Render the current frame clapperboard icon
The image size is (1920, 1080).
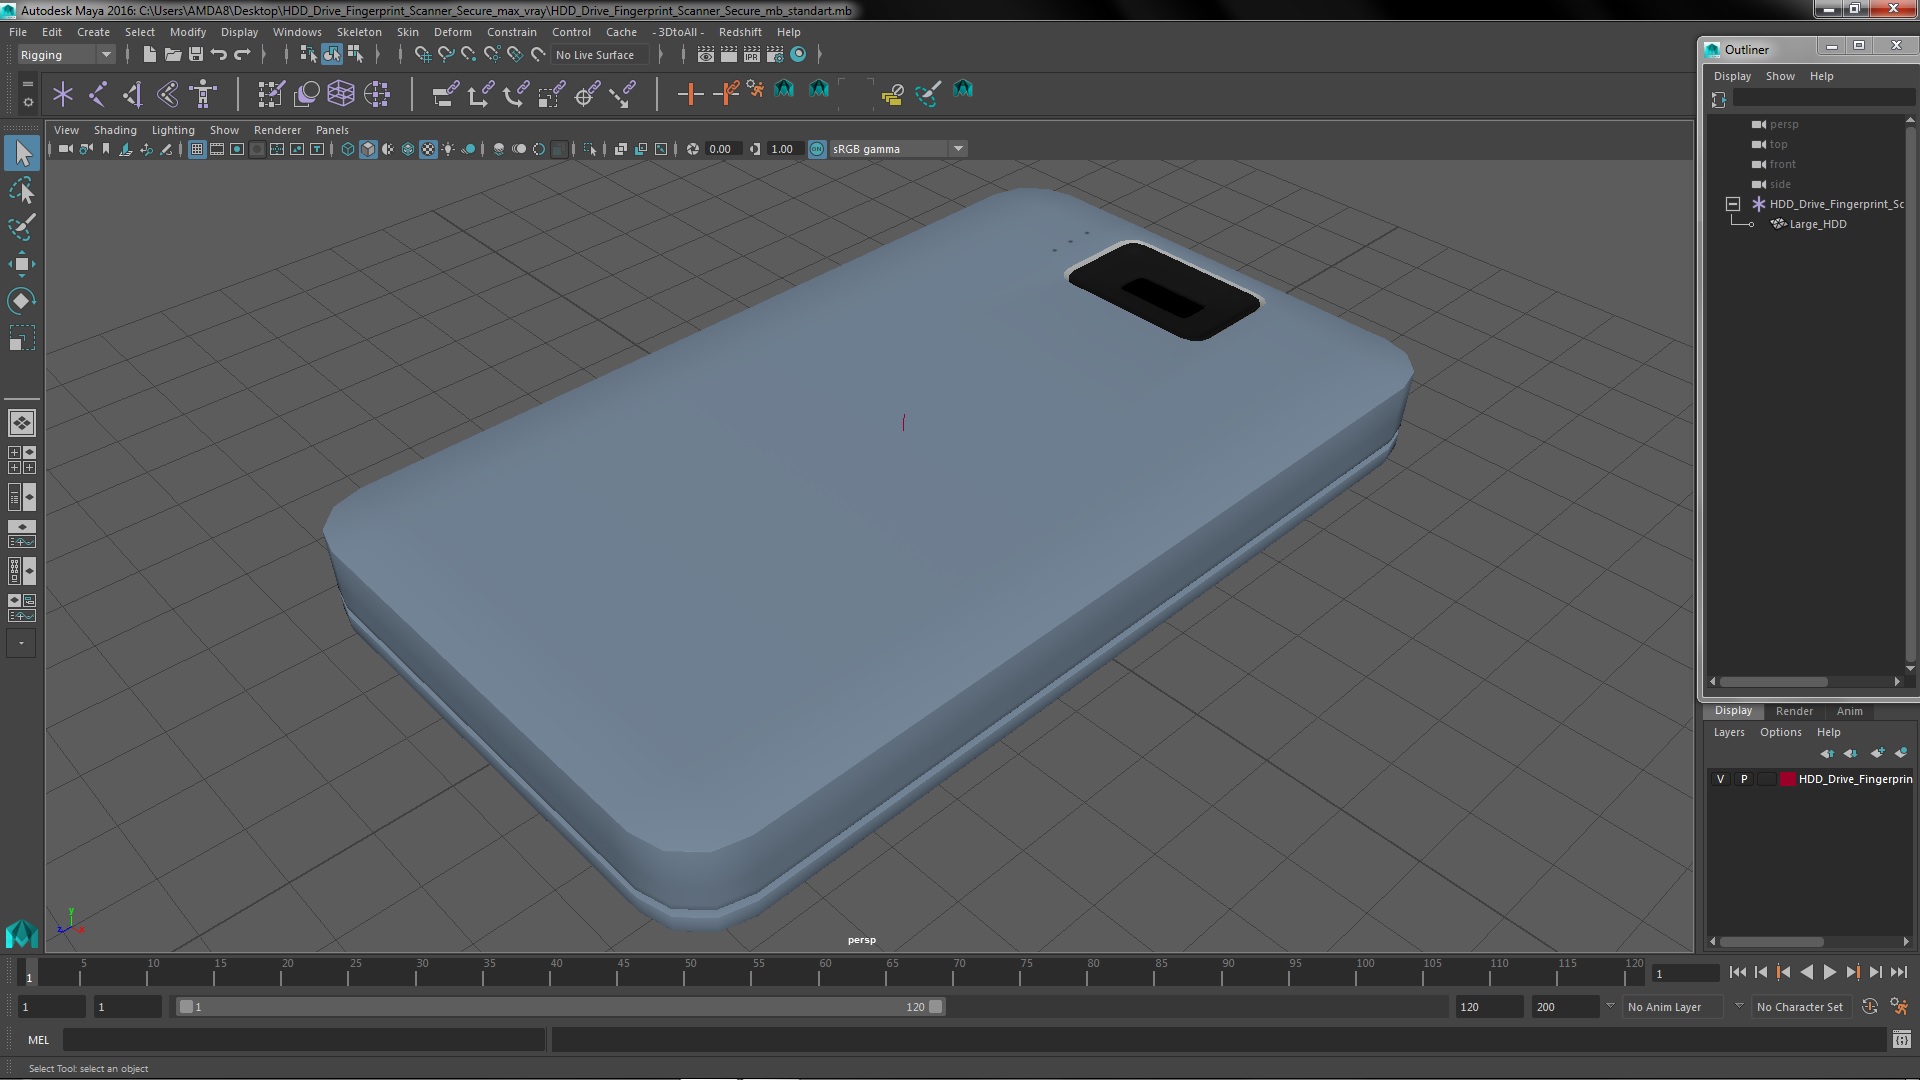click(x=729, y=54)
